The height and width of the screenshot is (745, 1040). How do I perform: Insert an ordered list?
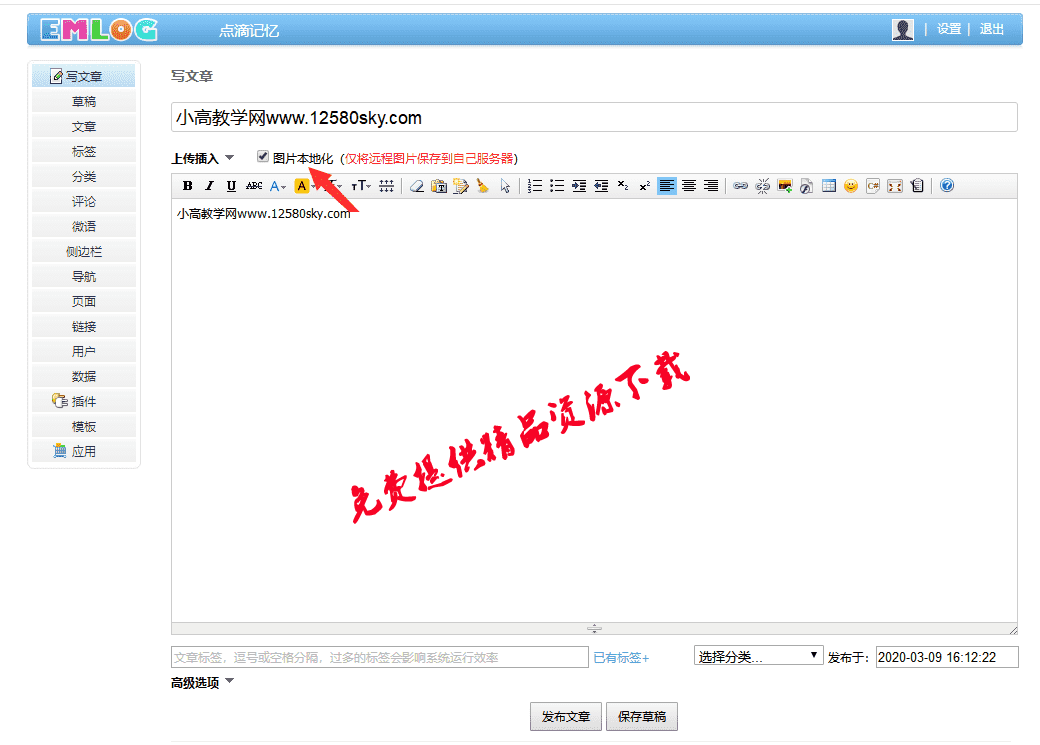pyautogui.click(x=534, y=186)
